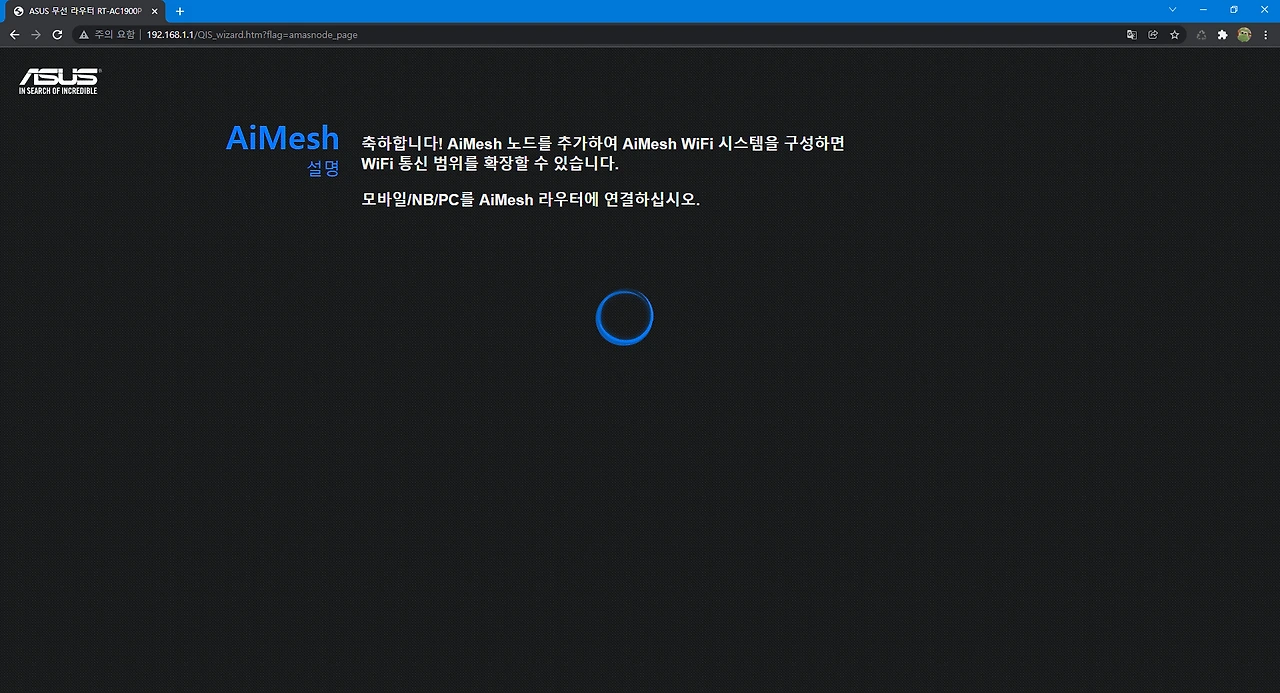Image resolution: width=1280 pixels, height=693 pixels.
Task: Open a new tab with the plus button
Action: pos(179,11)
